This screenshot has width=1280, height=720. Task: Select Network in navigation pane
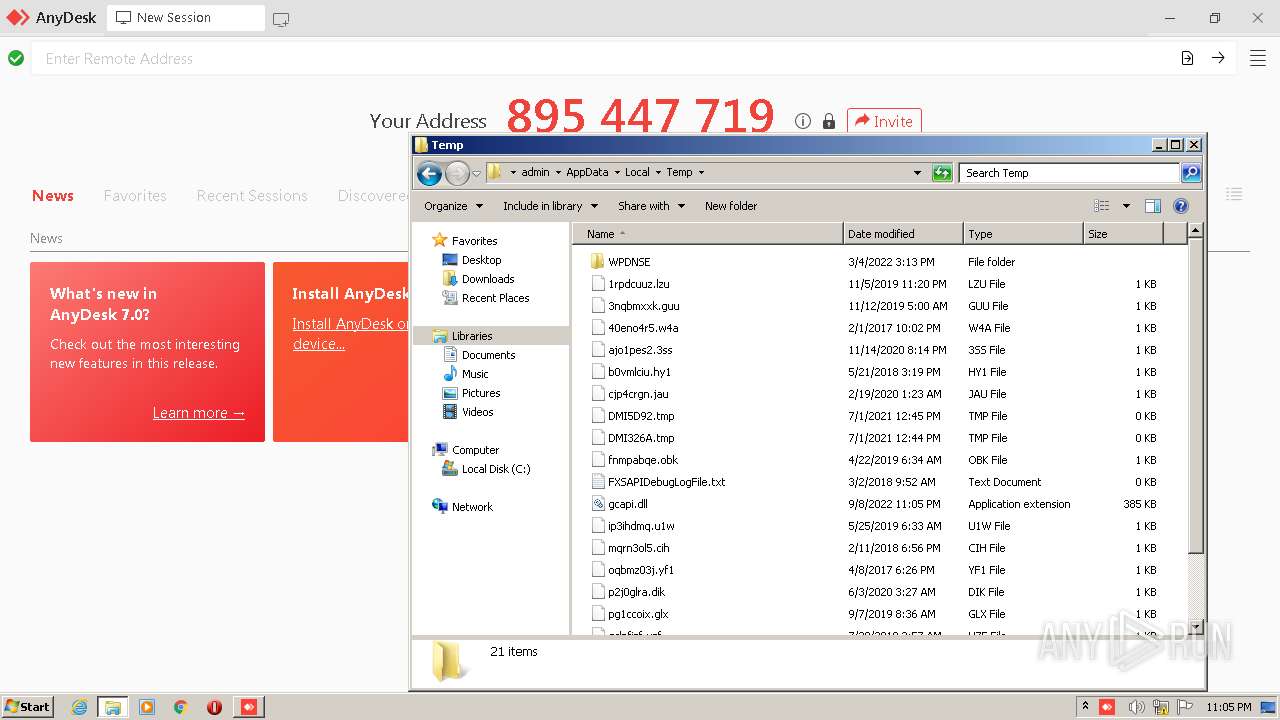coord(472,507)
